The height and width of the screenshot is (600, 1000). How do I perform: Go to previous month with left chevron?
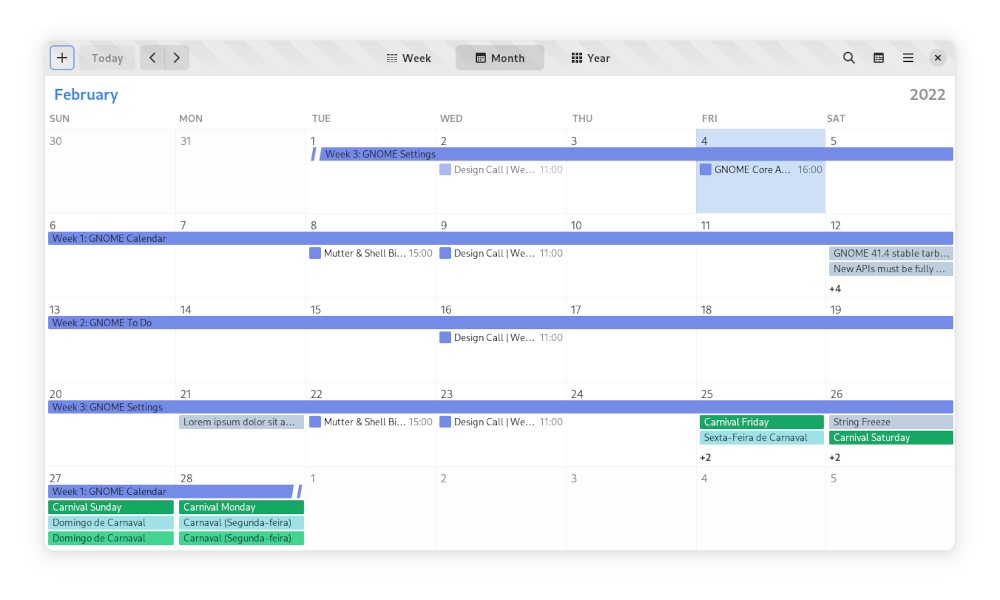pyautogui.click(x=152, y=58)
